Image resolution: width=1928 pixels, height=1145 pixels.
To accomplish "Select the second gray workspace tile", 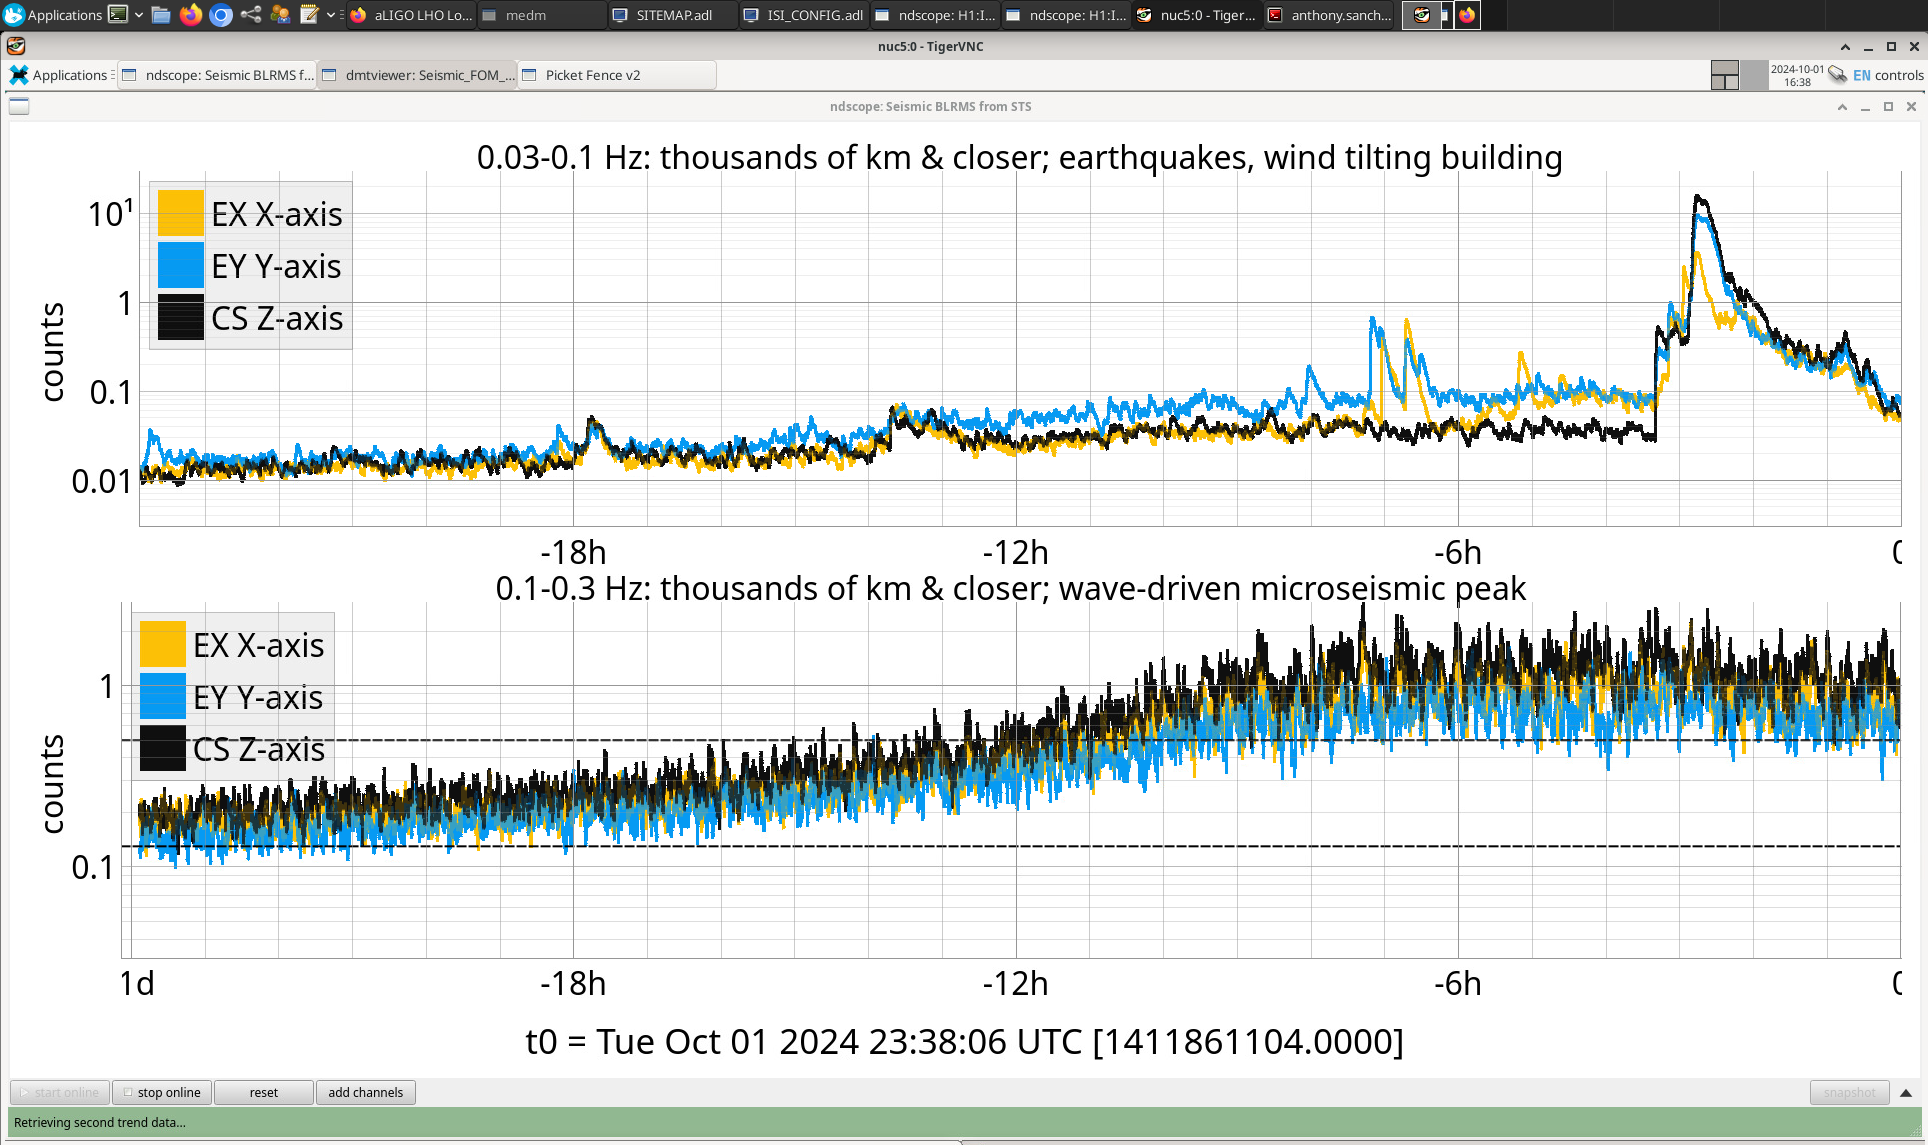I will tap(1754, 75).
